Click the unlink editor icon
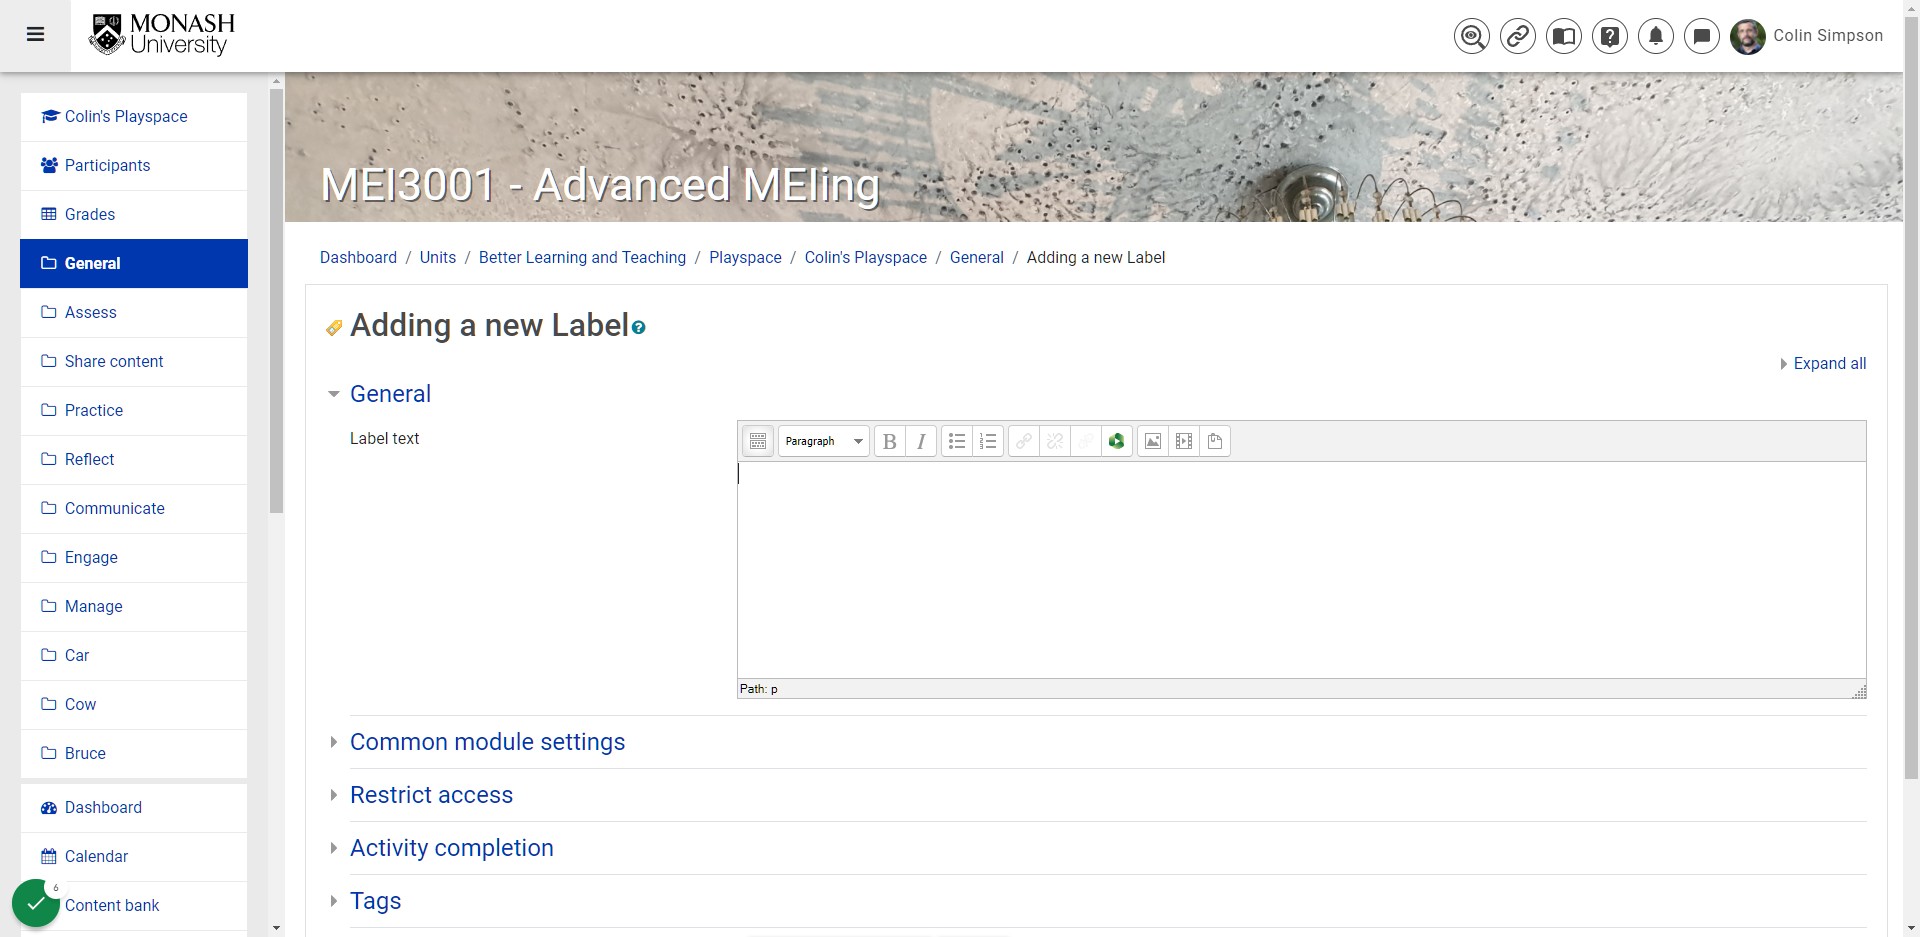 (x=1055, y=441)
